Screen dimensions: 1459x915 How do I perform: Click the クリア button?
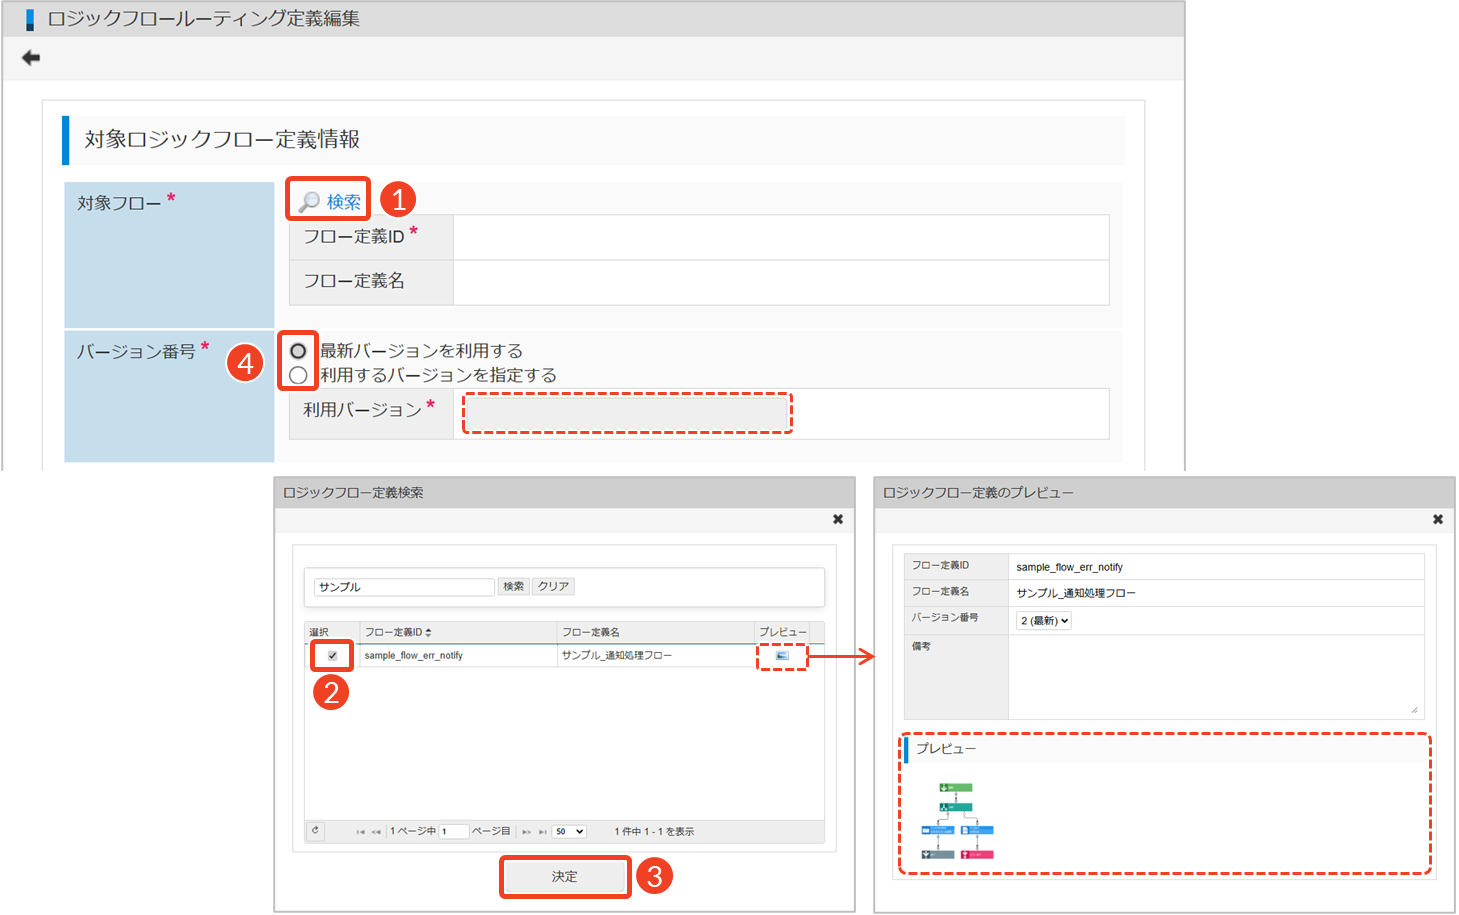point(553,587)
